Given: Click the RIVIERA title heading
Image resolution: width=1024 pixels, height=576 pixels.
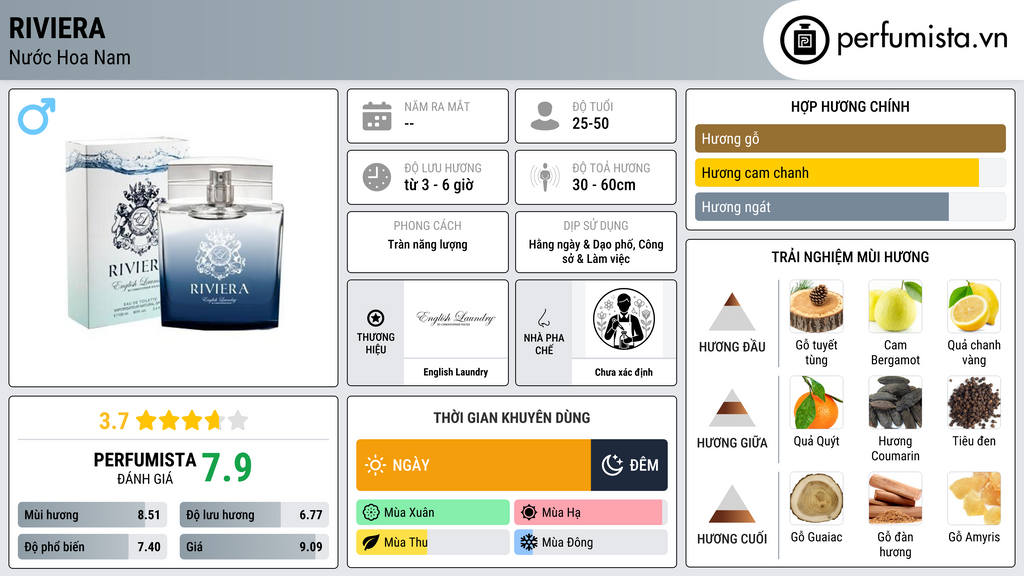Looking at the screenshot, I should 57,28.
